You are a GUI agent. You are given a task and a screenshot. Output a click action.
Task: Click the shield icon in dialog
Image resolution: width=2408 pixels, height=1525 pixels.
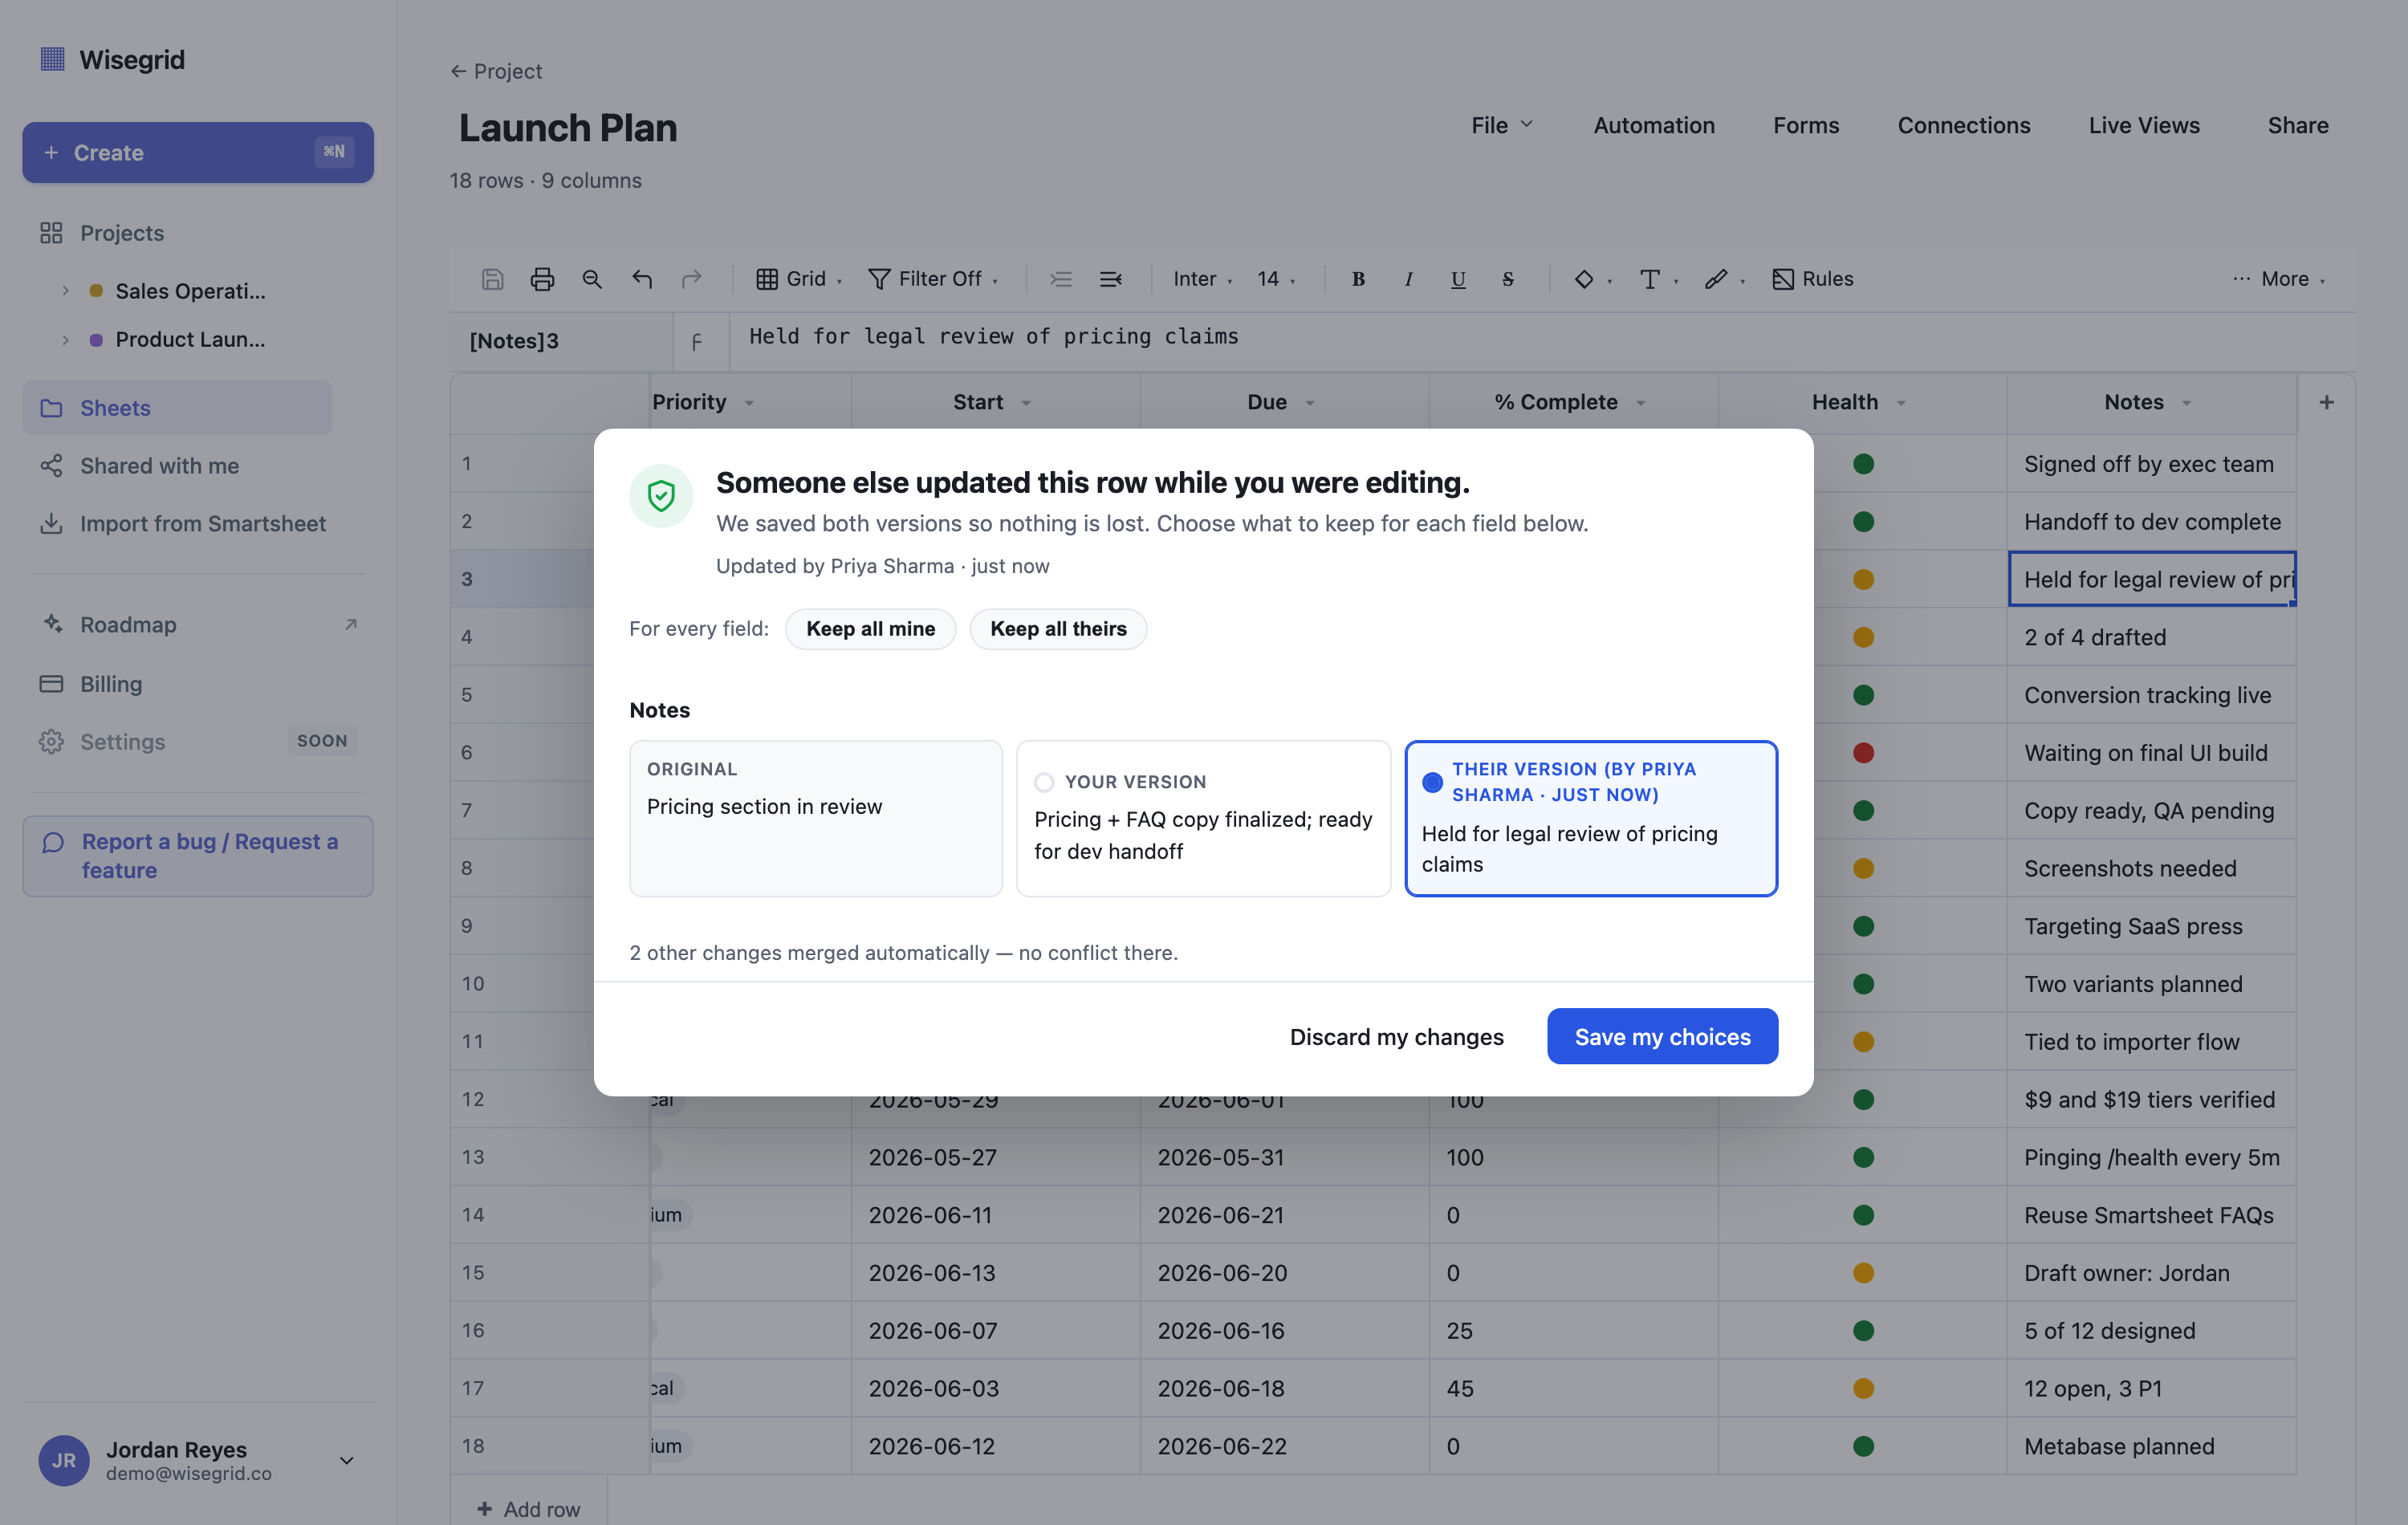point(661,495)
